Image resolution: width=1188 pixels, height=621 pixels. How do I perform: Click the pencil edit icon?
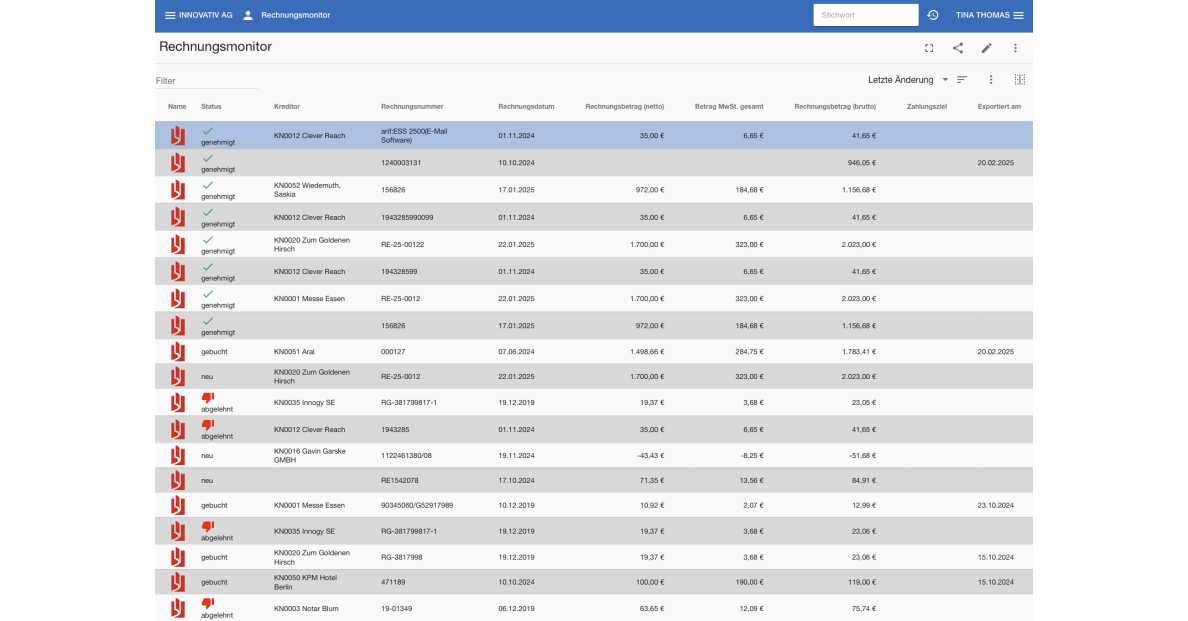[986, 48]
